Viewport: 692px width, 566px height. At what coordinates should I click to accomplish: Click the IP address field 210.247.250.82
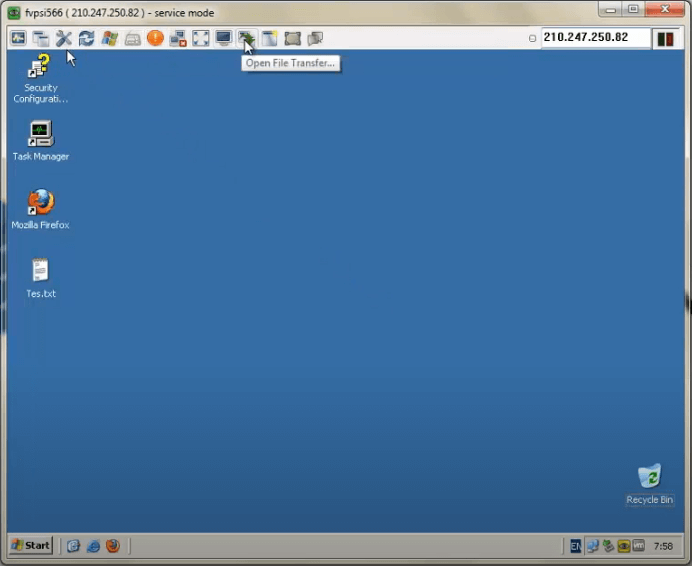pyautogui.click(x=595, y=37)
